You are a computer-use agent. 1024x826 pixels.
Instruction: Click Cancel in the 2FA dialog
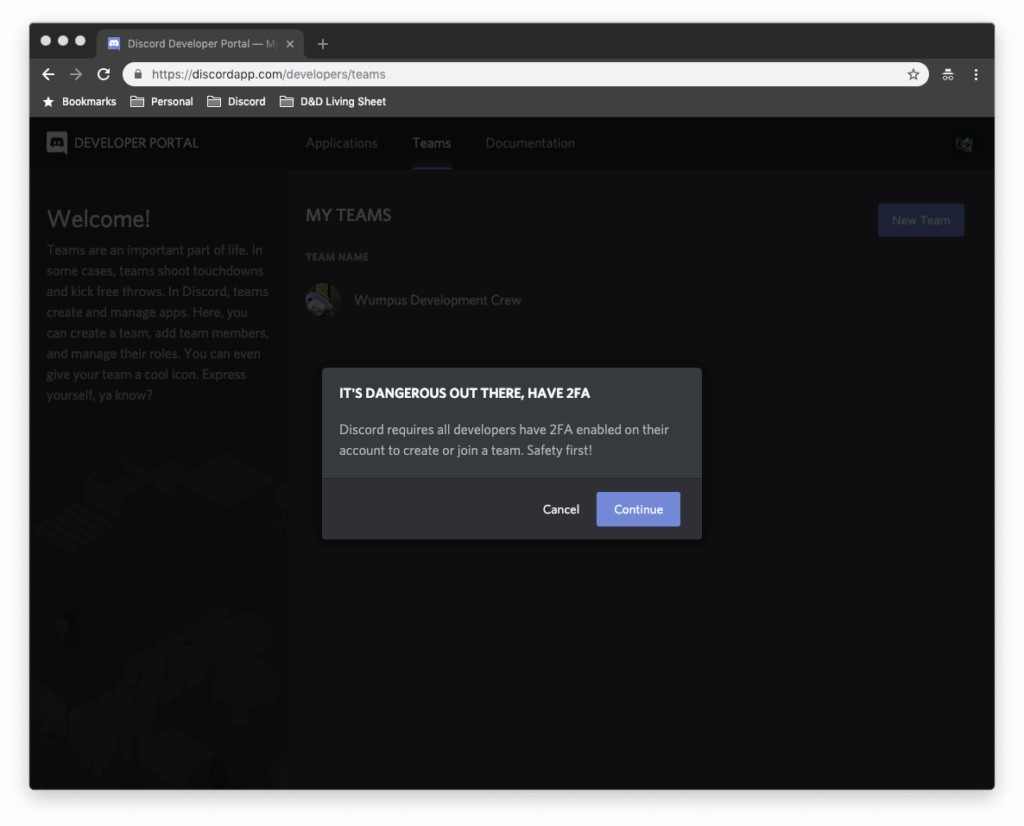[561, 509]
